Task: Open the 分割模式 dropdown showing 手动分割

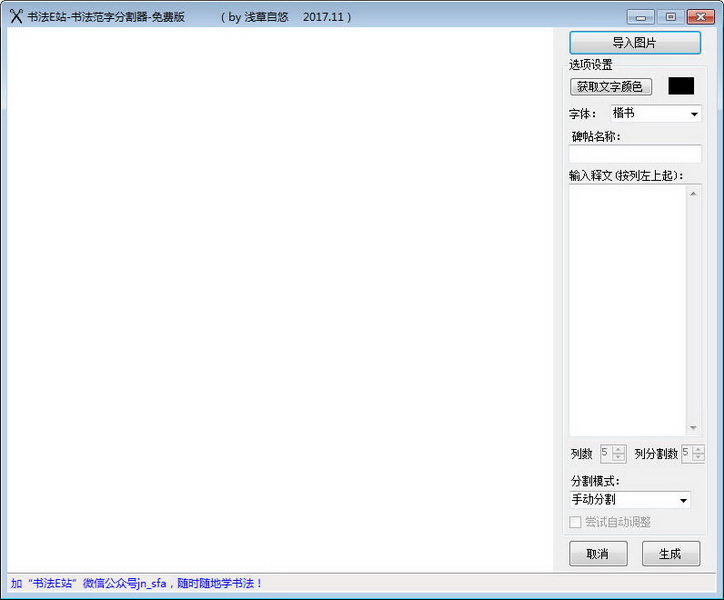Action: [630, 500]
